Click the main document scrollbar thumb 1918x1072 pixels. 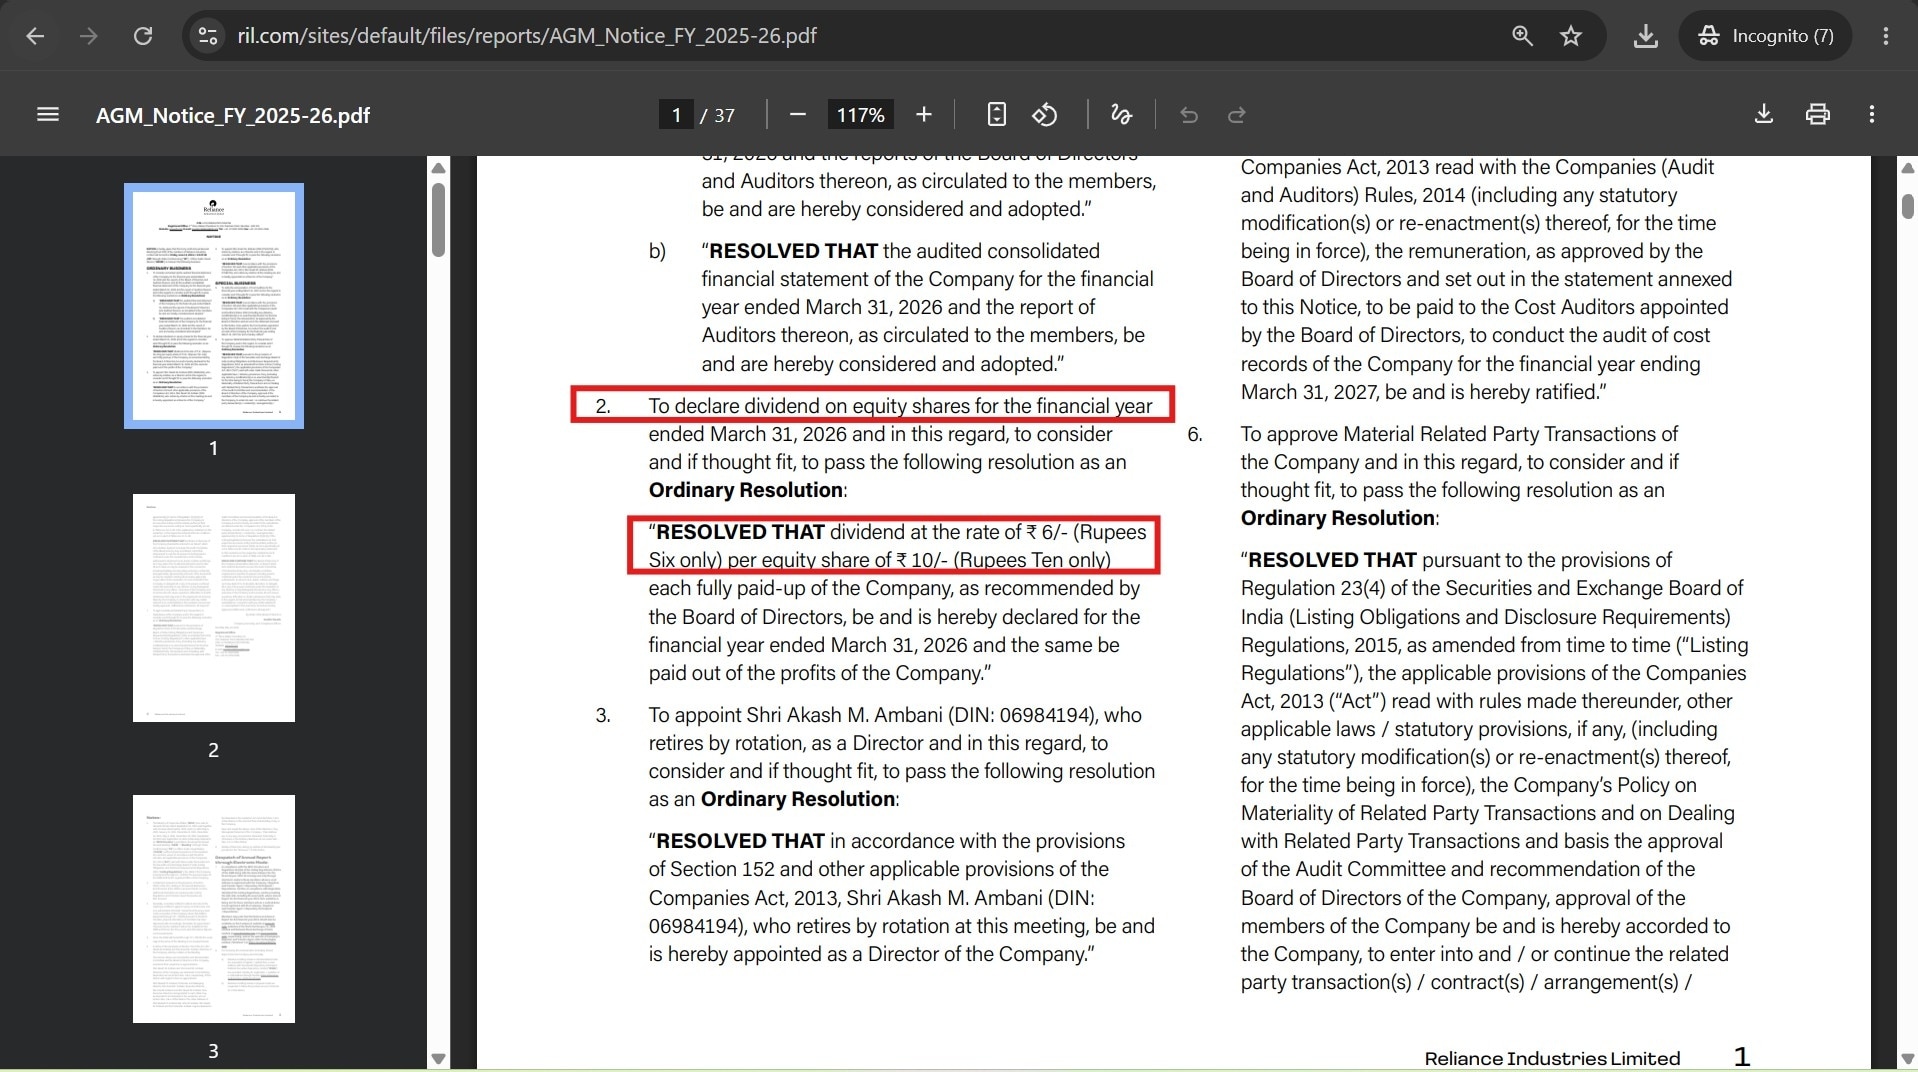click(1908, 206)
